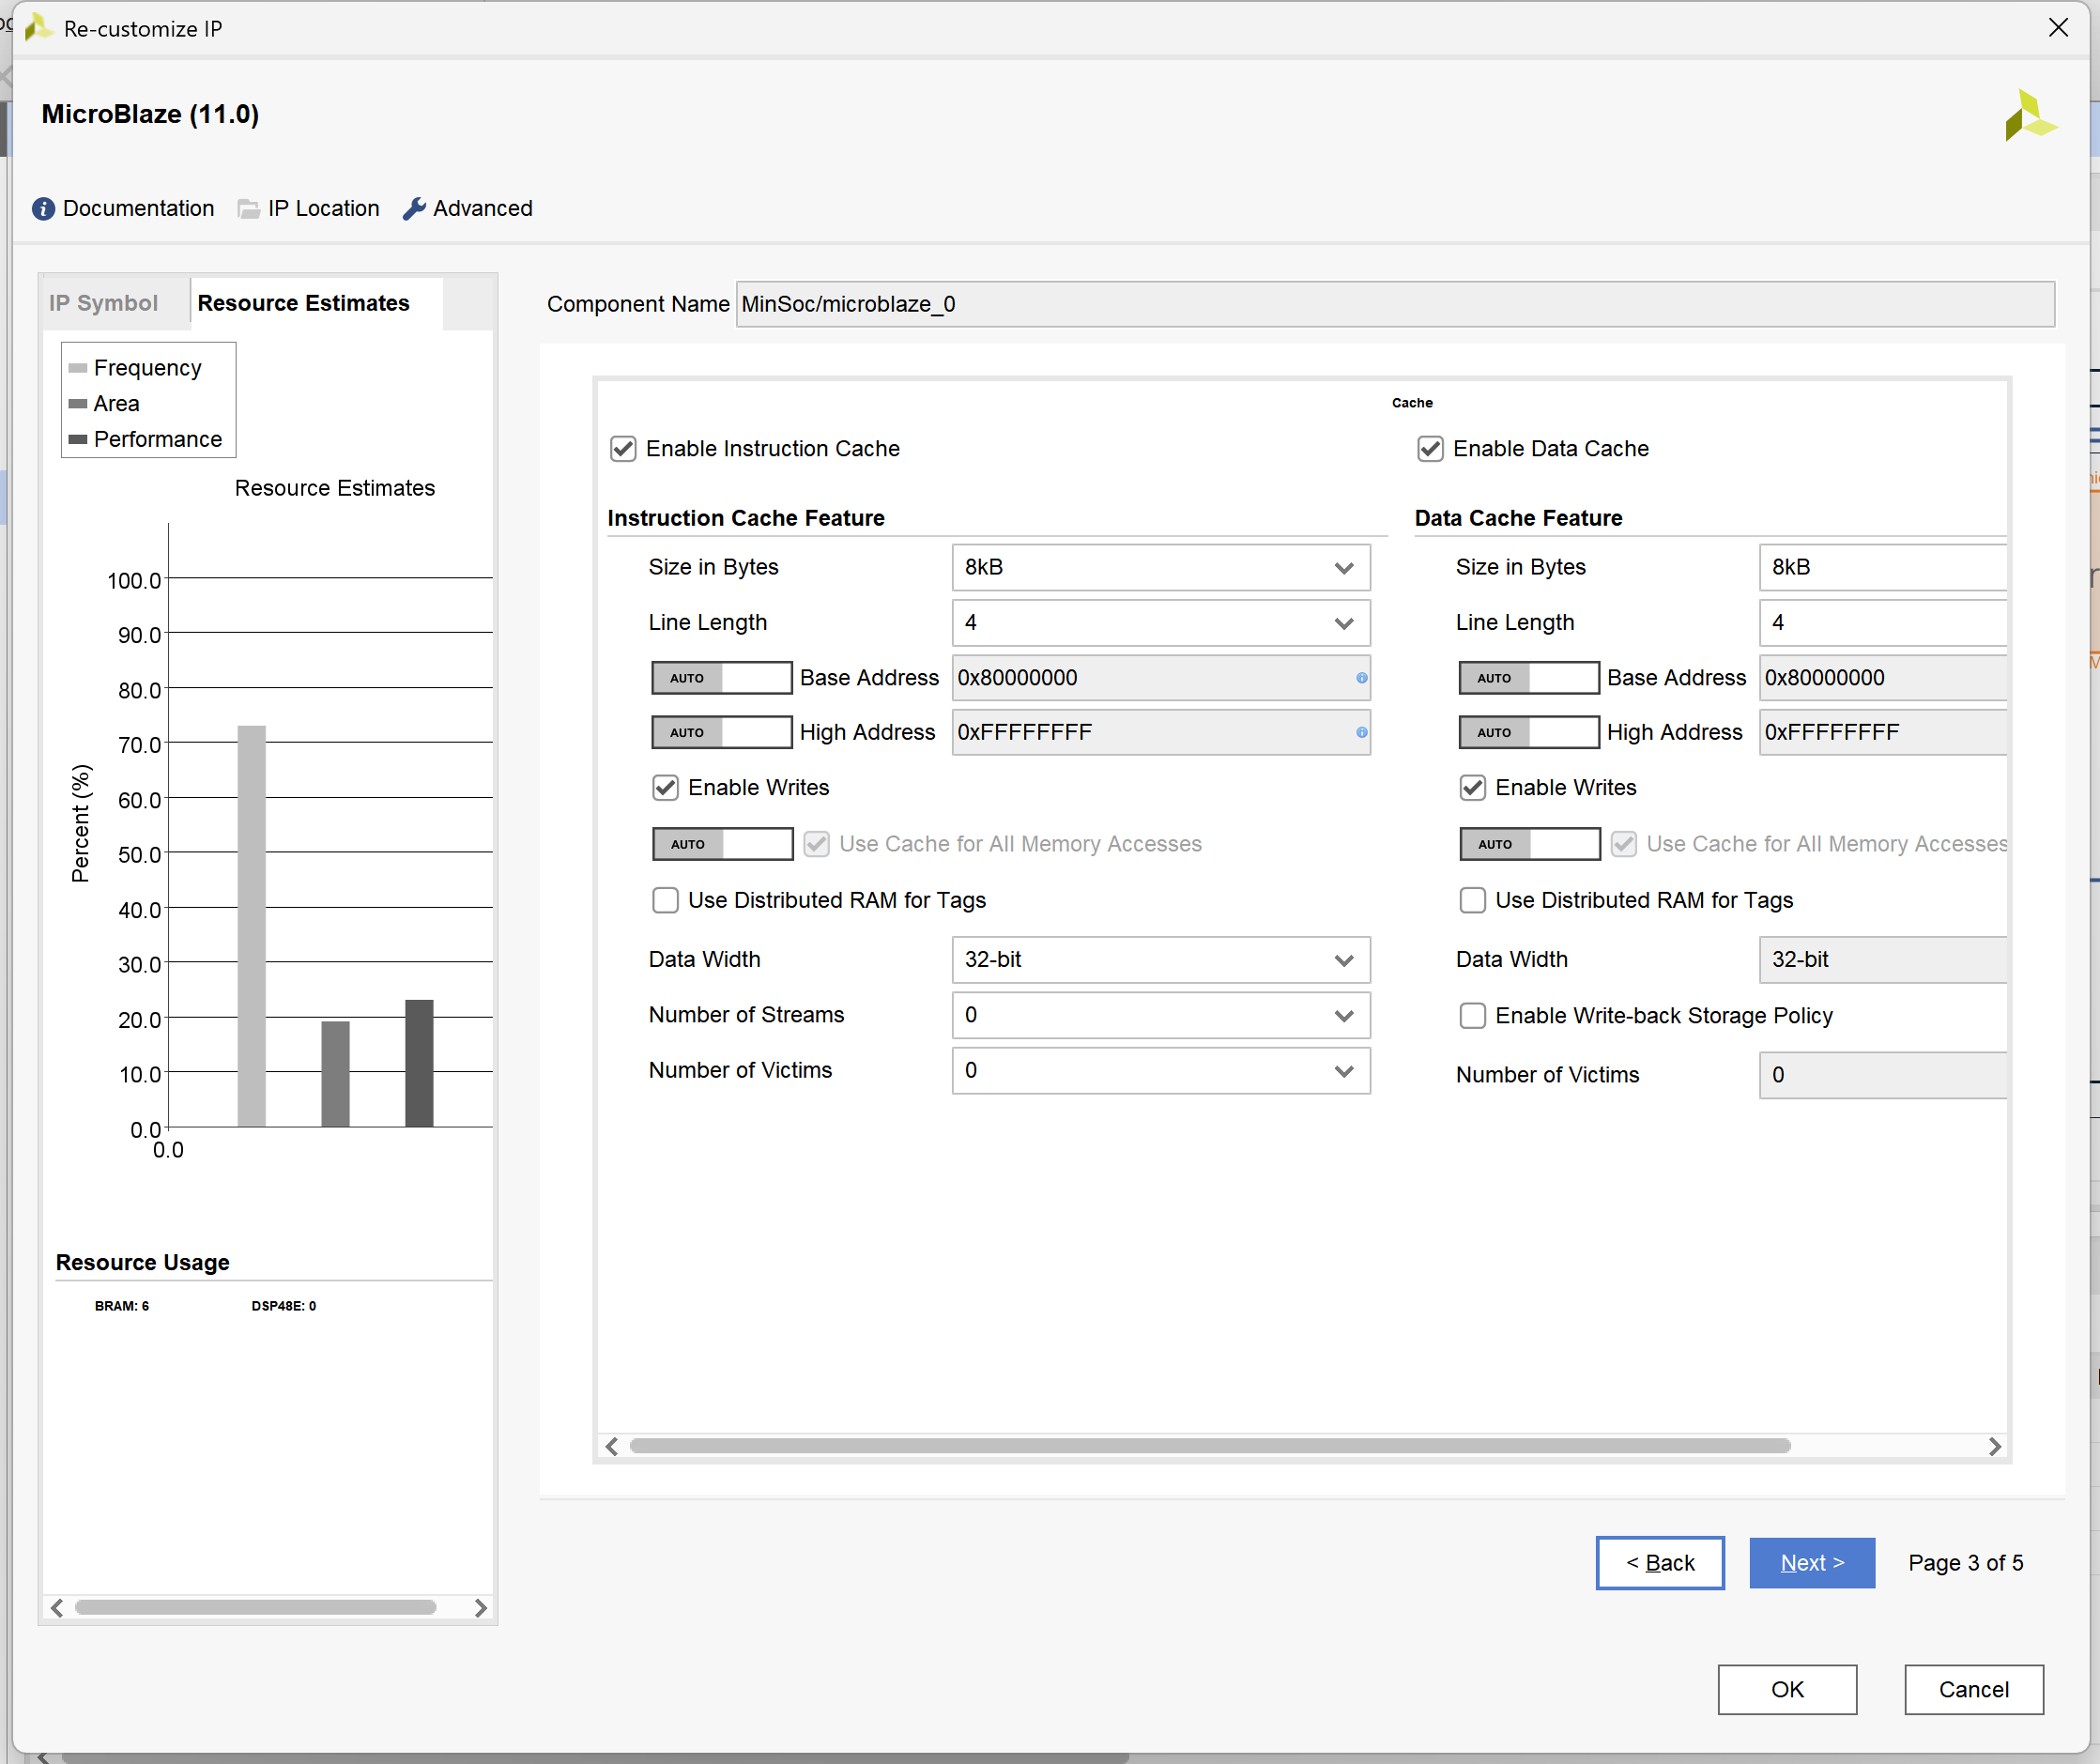Enable Data Cache Distributed RAM for Tags
The height and width of the screenshot is (1764, 2100).
point(1472,900)
